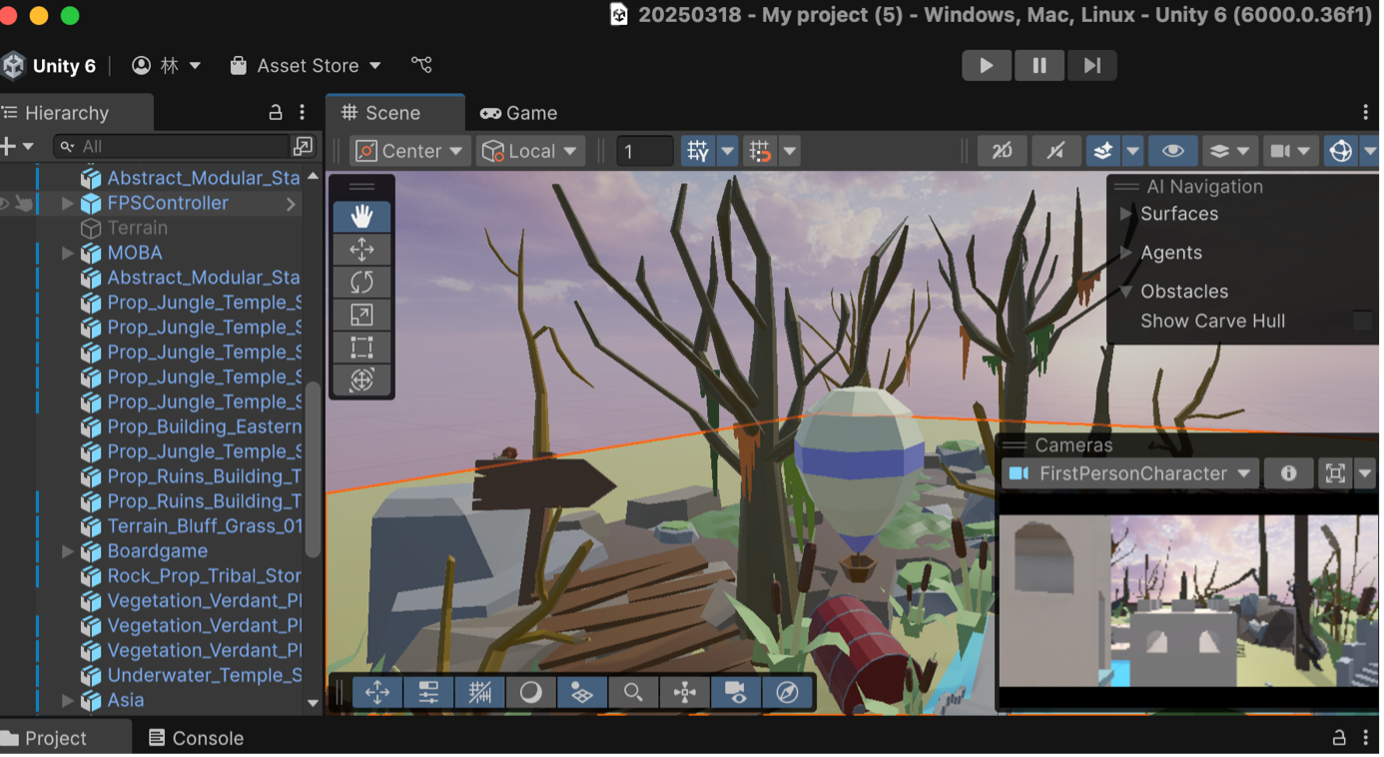Toggle the Show Carve Hull checkbox
Image resolution: width=1384 pixels, height=757 pixels.
pos(1362,321)
